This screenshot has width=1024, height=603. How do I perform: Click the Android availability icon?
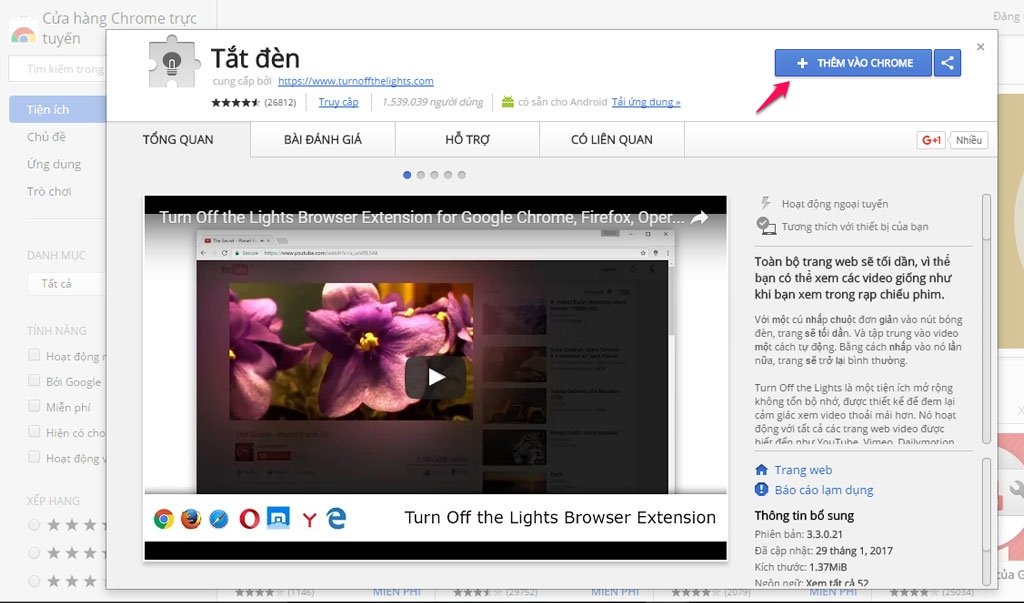[507, 102]
